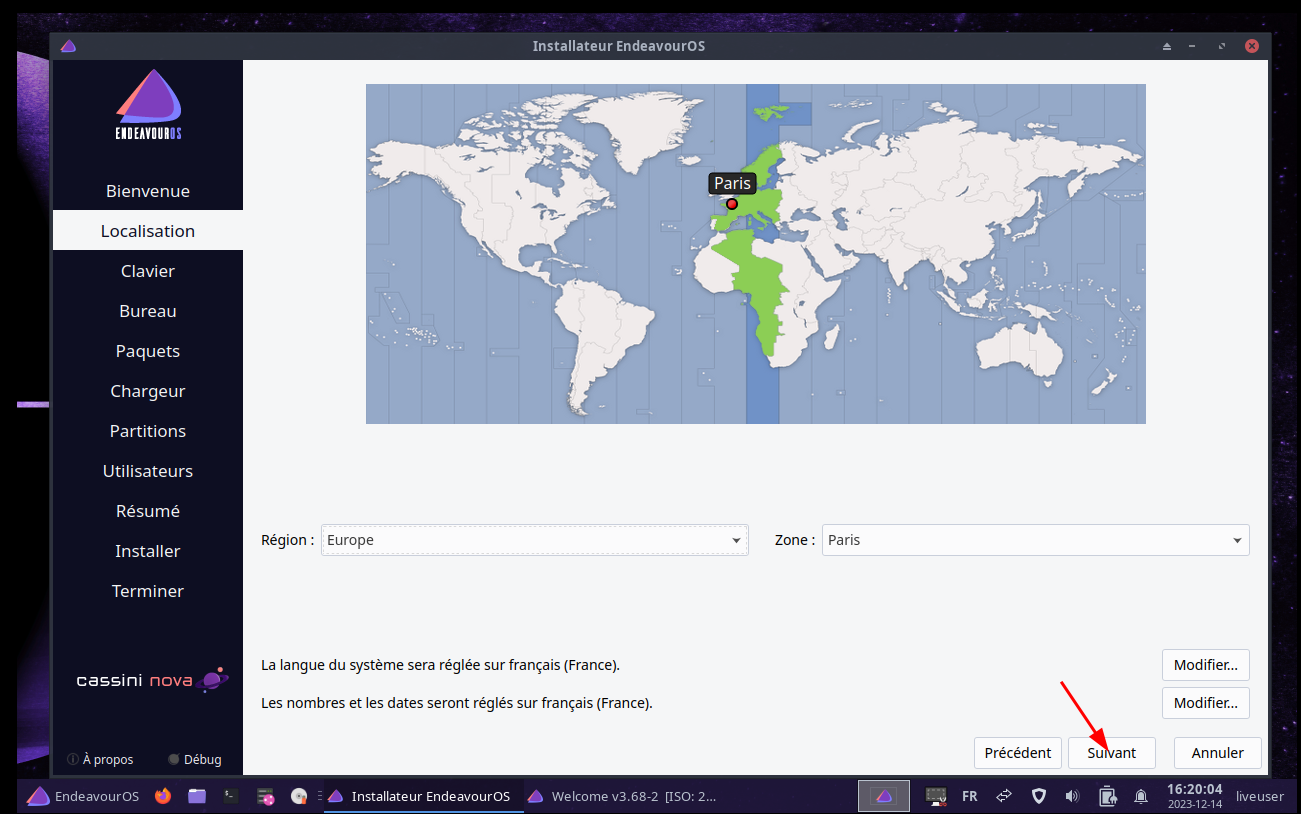Click the battery power tray icon

(x=1107, y=796)
